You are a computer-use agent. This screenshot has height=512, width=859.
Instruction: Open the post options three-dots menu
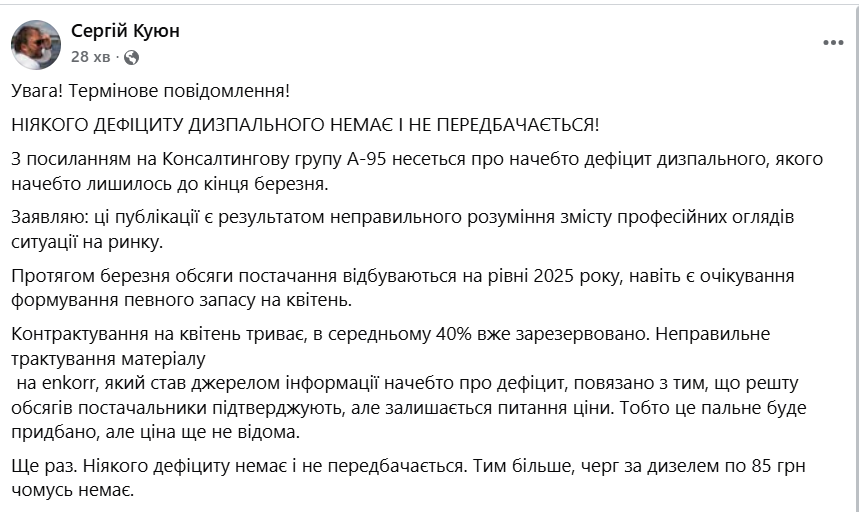[832, 43]
